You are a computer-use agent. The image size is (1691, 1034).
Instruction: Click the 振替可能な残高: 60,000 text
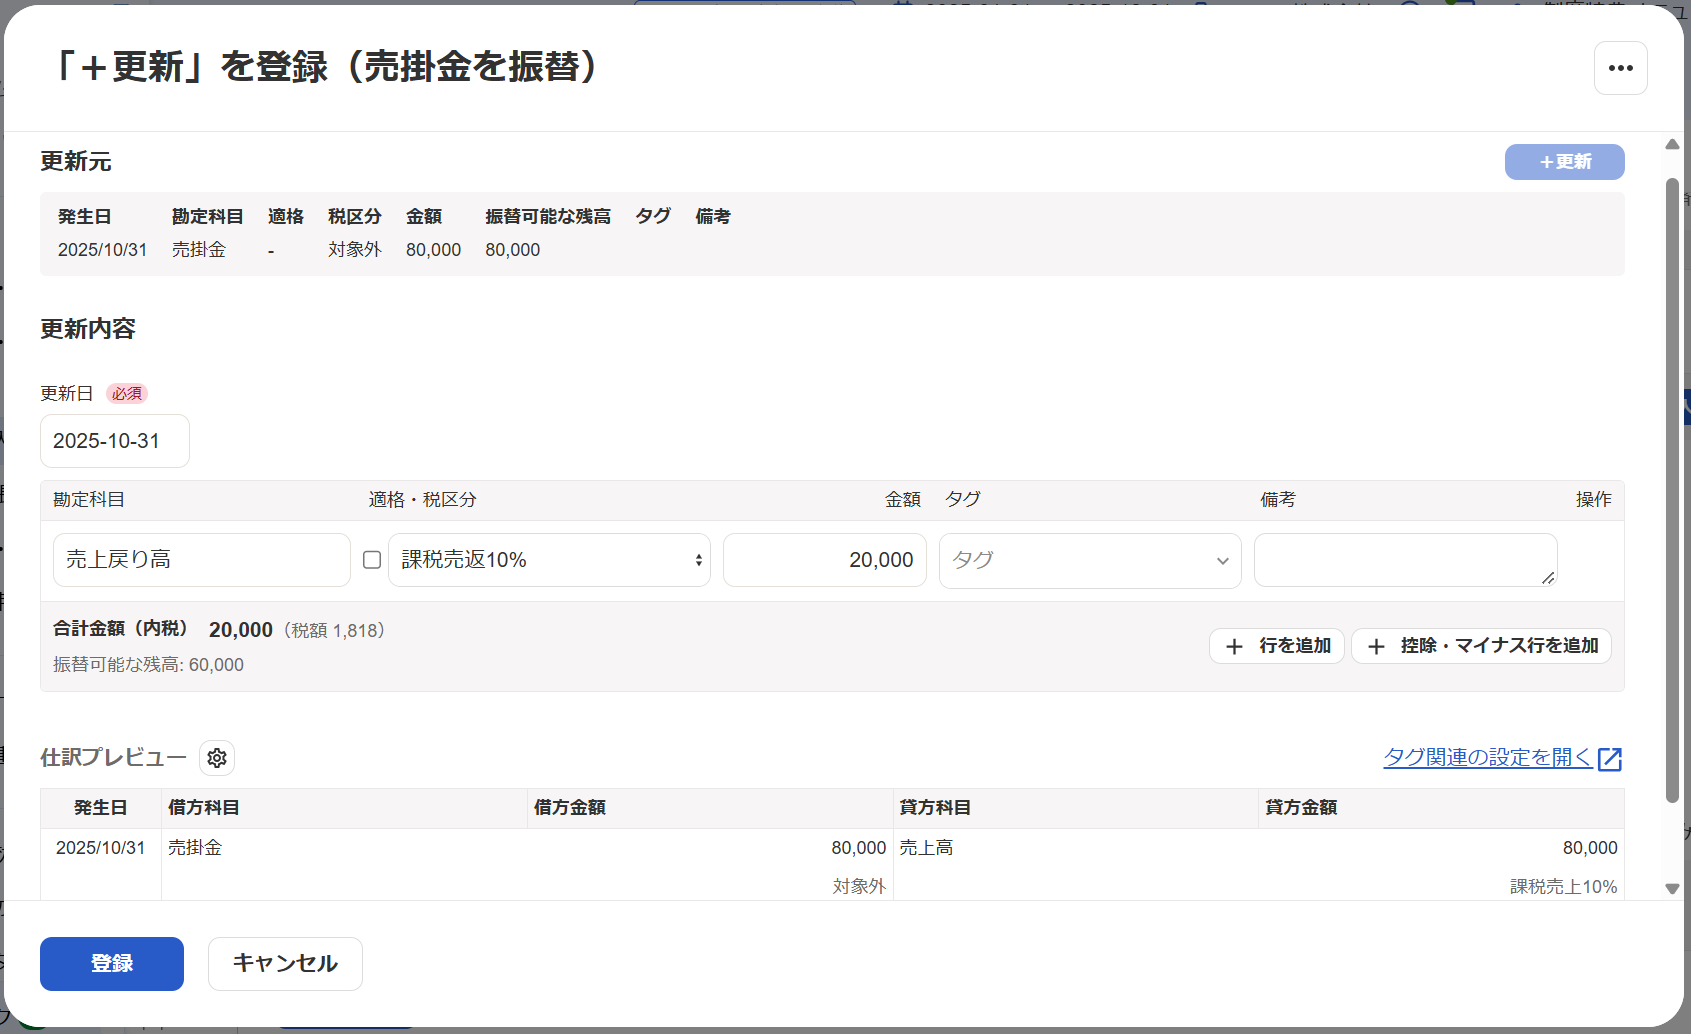pyautogui.click(x=148, y=665)
